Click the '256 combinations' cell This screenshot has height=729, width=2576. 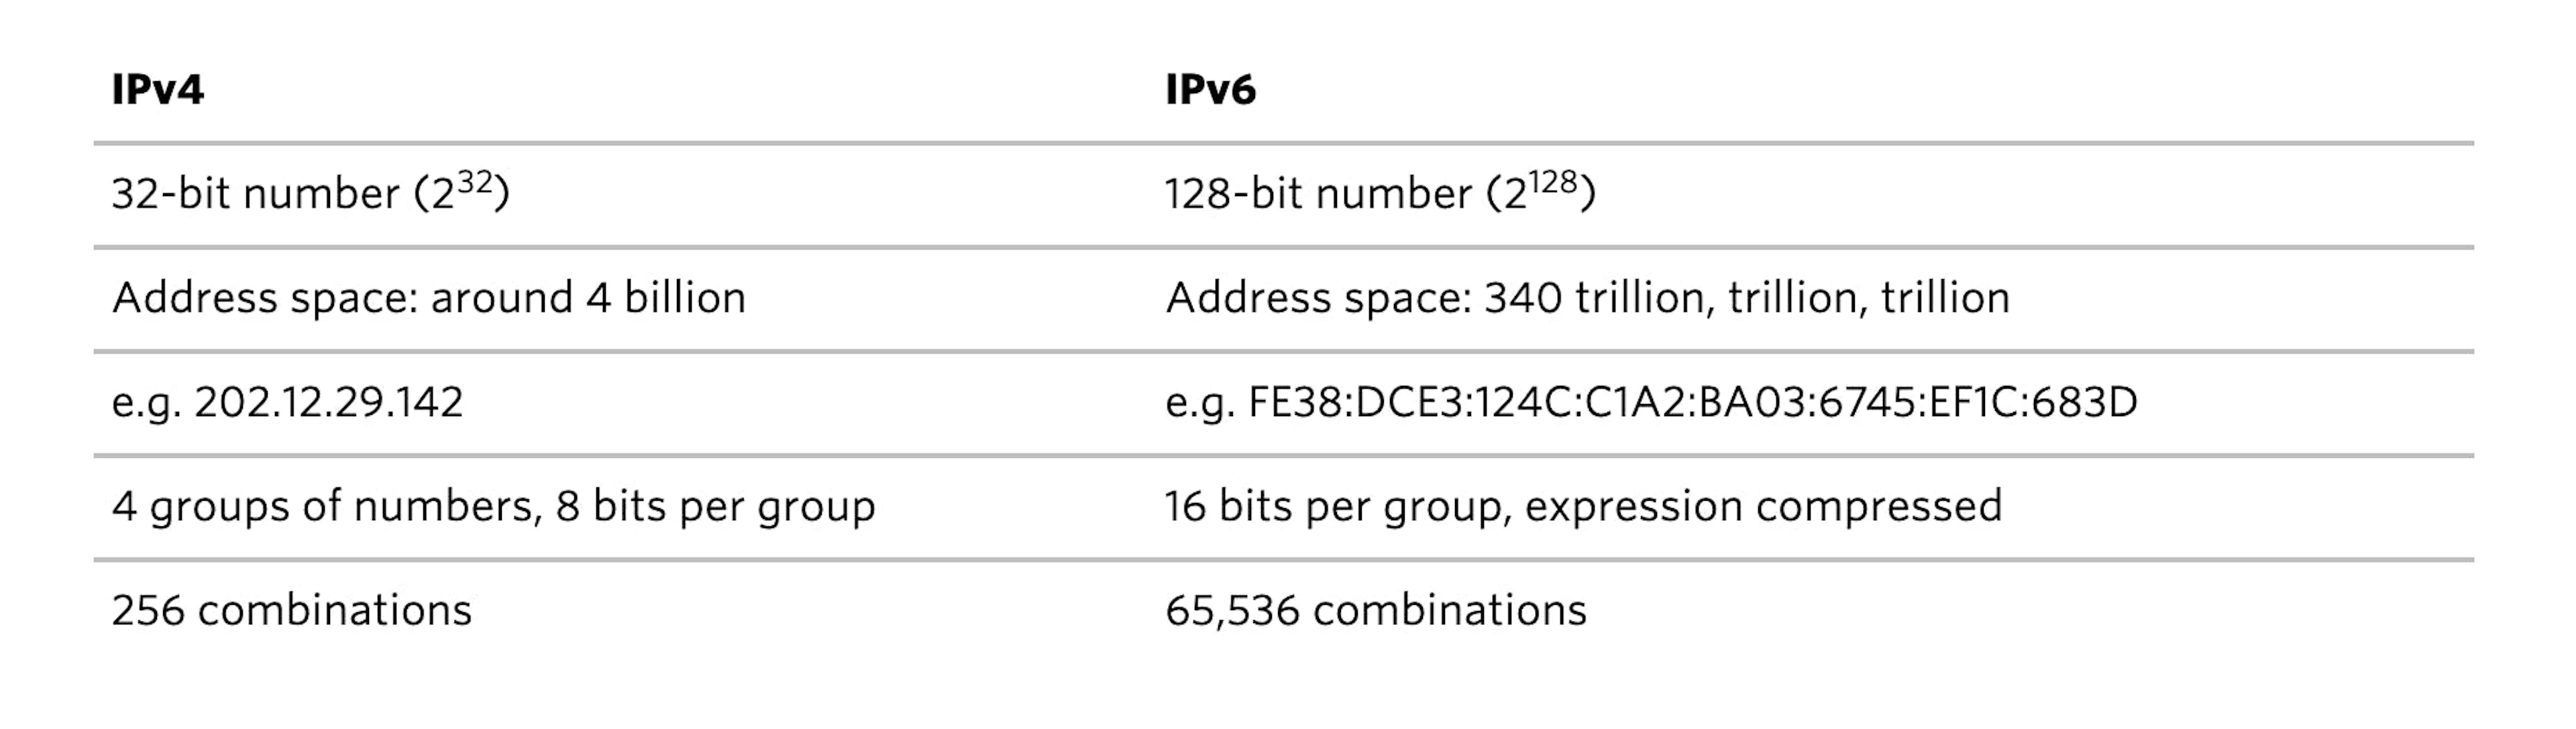coord(291,610)
